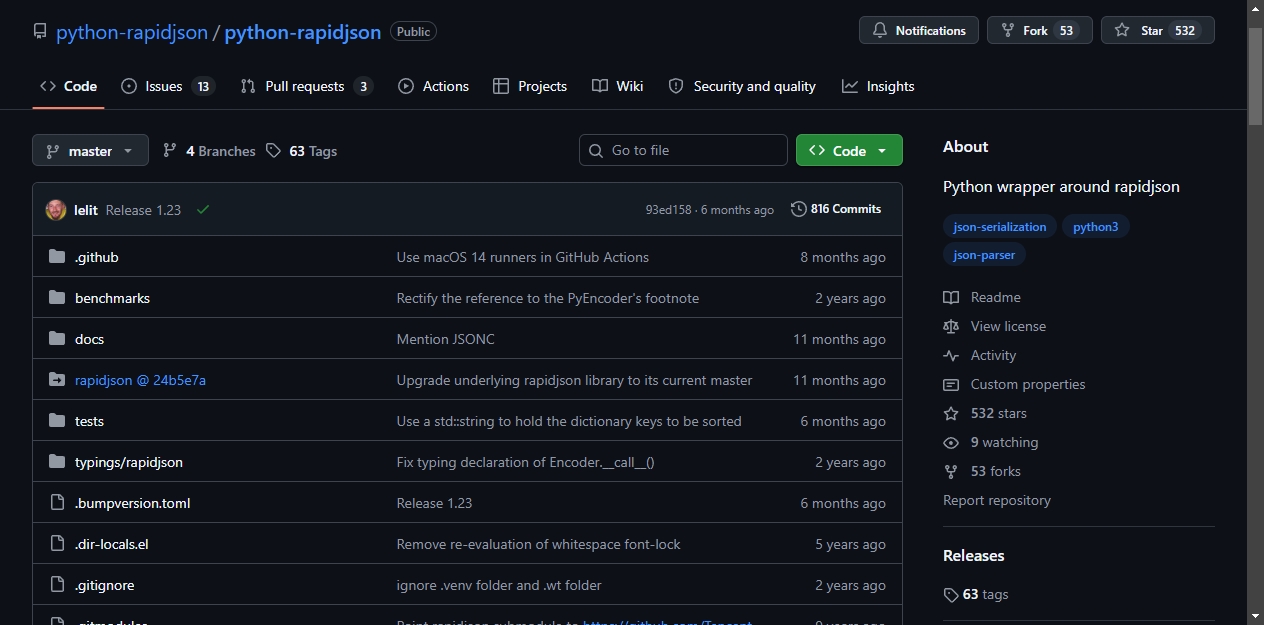Click the tag icon beside 63 tags in Releases

coord(951,595)
